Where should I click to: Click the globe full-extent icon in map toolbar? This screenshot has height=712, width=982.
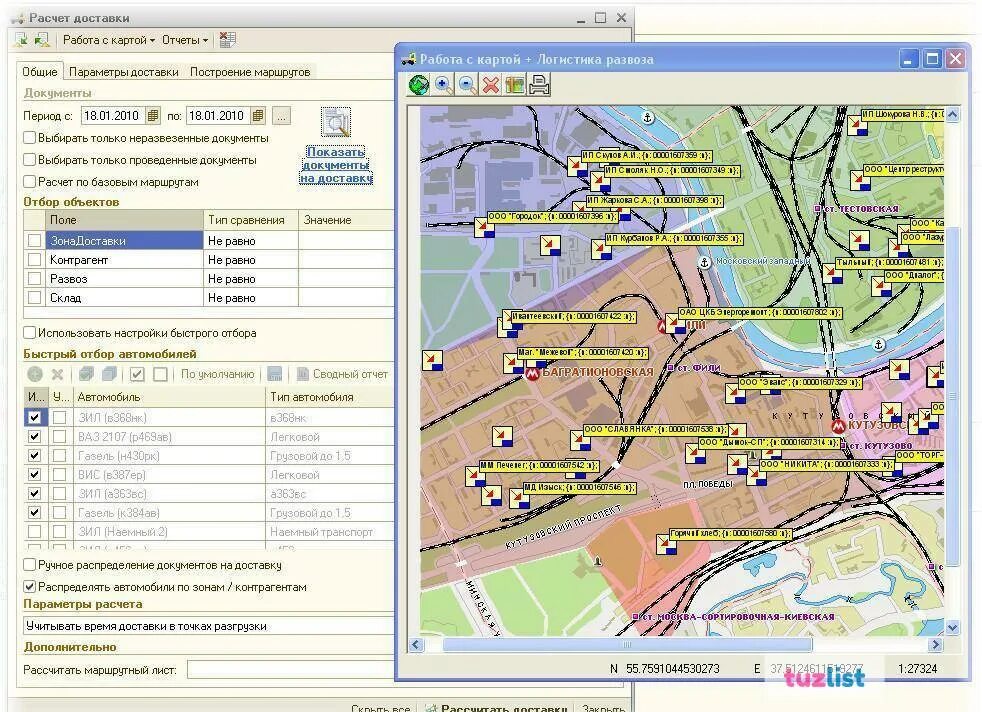419,85
